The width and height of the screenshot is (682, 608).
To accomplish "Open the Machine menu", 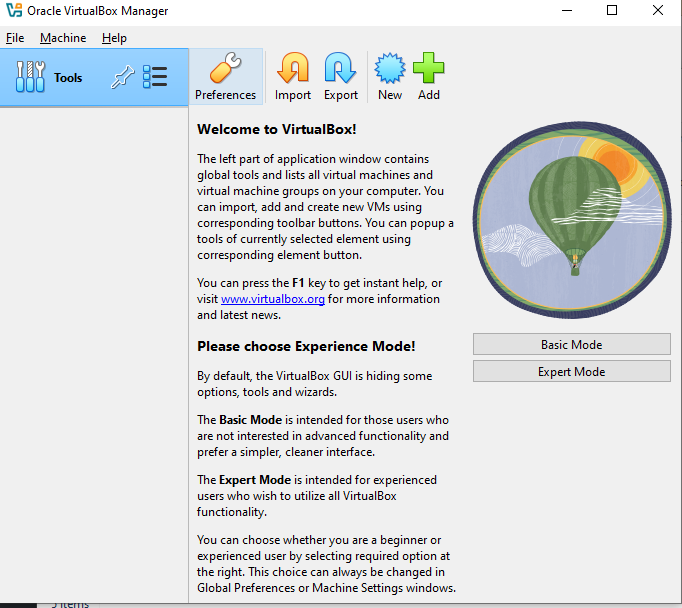I will (x=63, y=38).
